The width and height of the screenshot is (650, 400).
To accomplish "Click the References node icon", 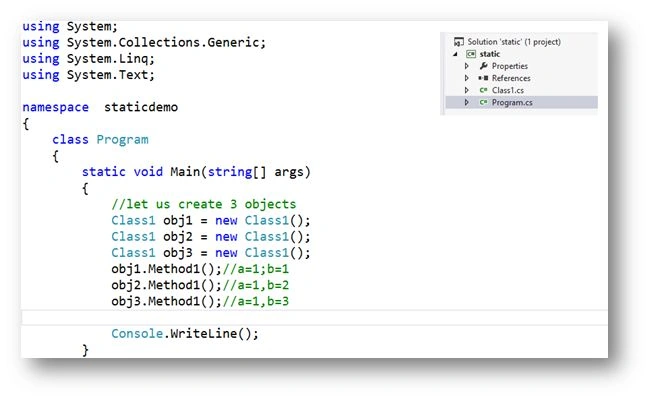I will coord(483,78).
